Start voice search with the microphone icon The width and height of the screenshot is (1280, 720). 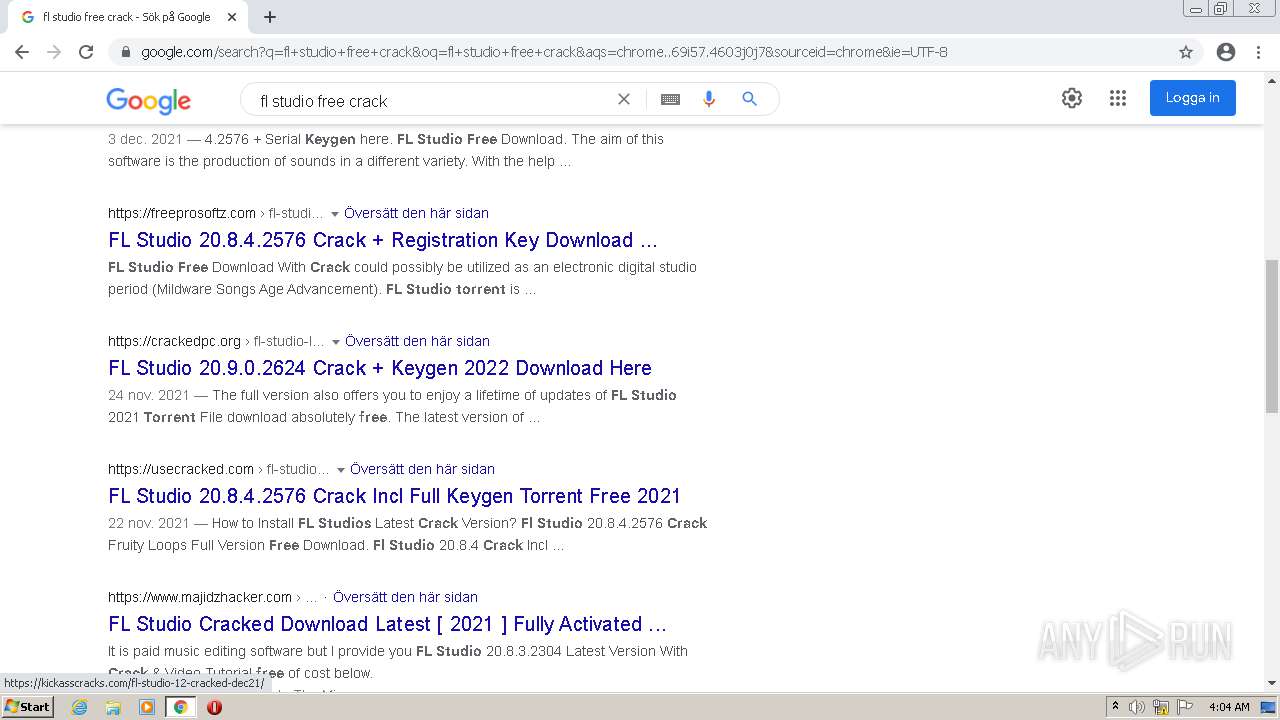coord(709,99)
